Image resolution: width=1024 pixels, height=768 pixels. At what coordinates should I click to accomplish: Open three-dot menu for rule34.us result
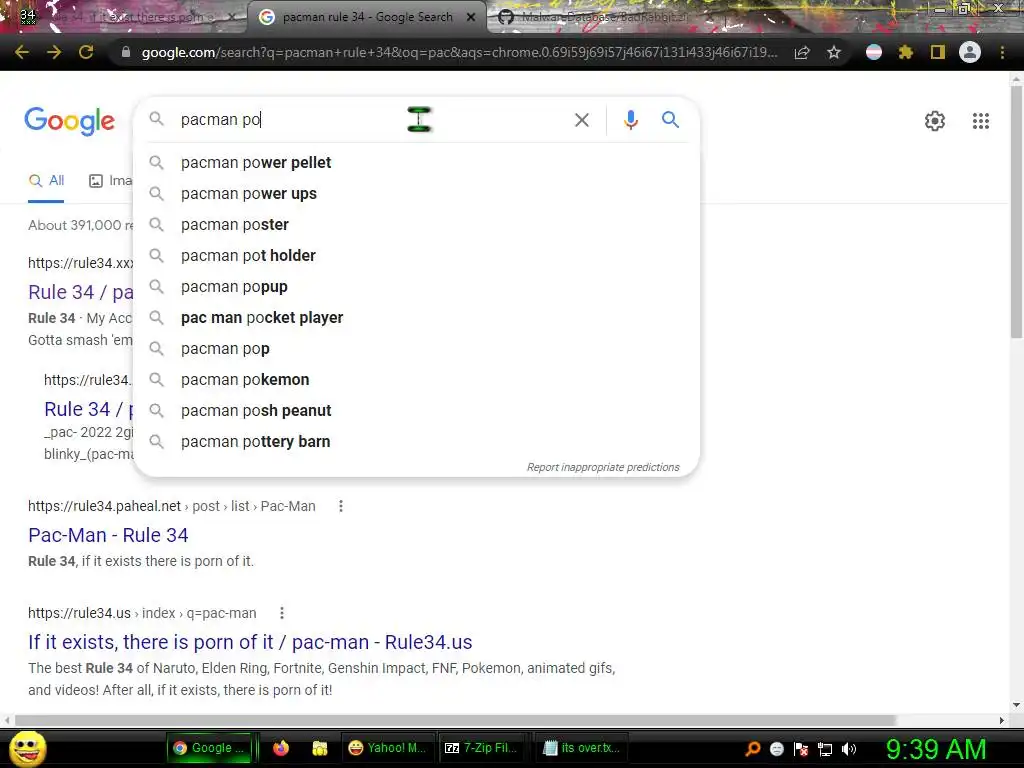(x=281, y=613)
